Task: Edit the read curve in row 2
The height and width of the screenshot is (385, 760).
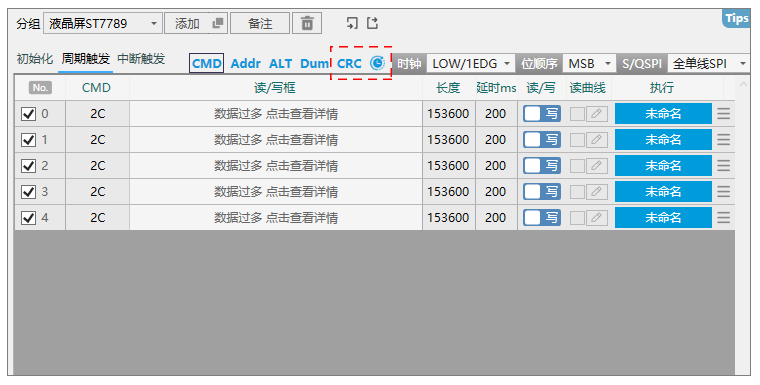Action: tap(597, 165)
